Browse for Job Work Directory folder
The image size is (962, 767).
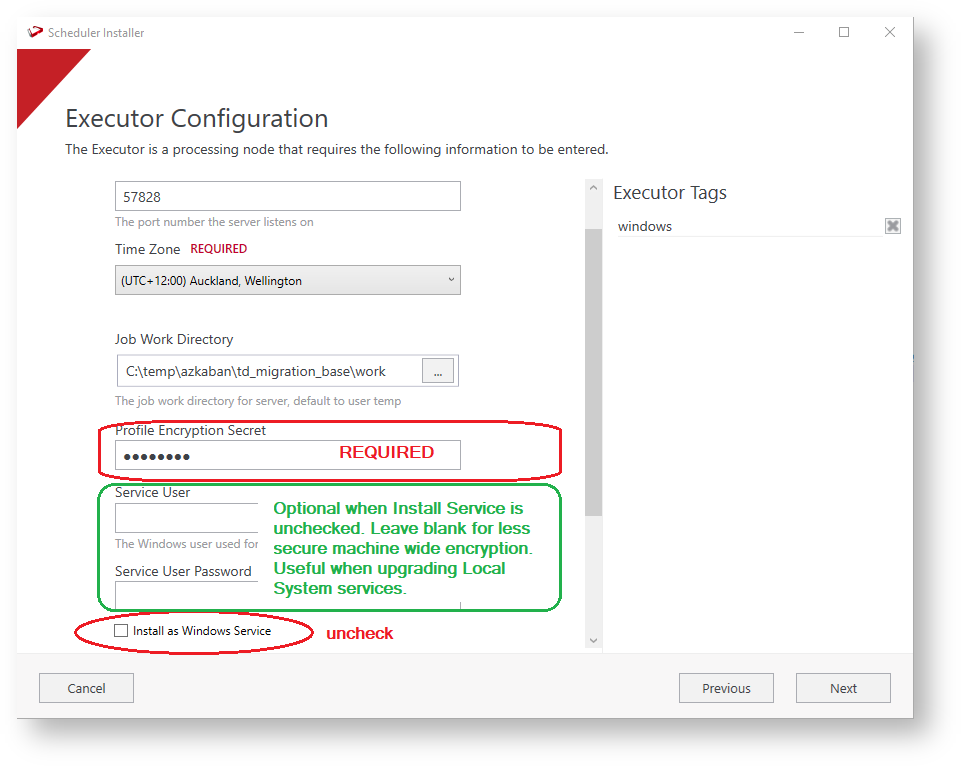(x=437, y=371)
